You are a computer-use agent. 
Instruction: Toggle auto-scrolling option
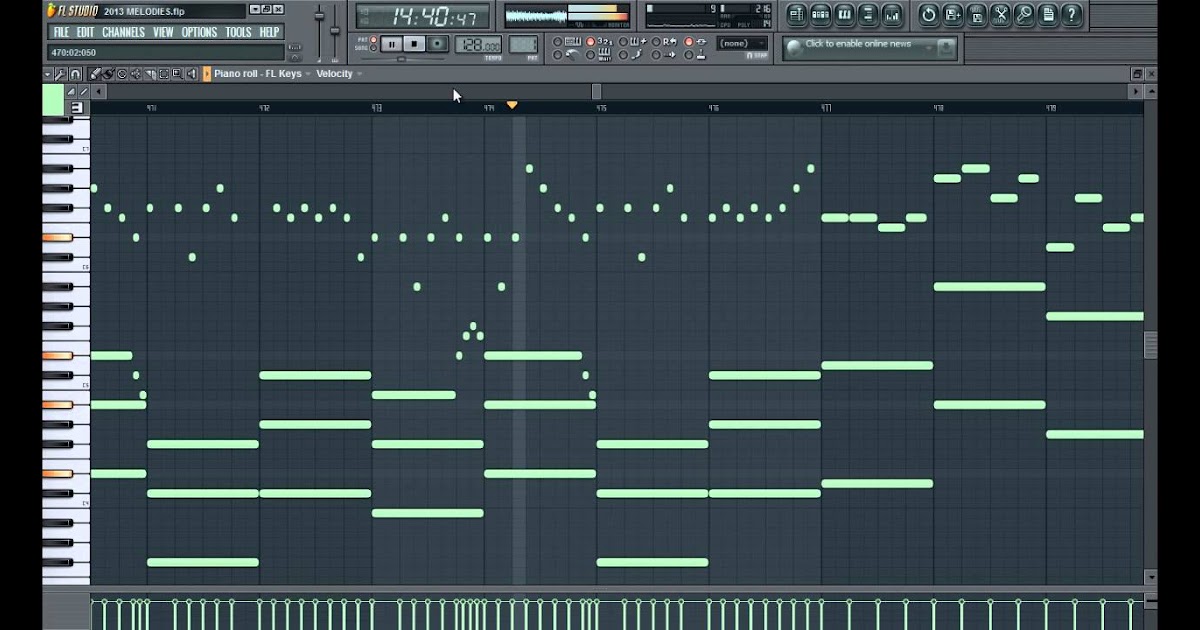[x=663, y=55]
